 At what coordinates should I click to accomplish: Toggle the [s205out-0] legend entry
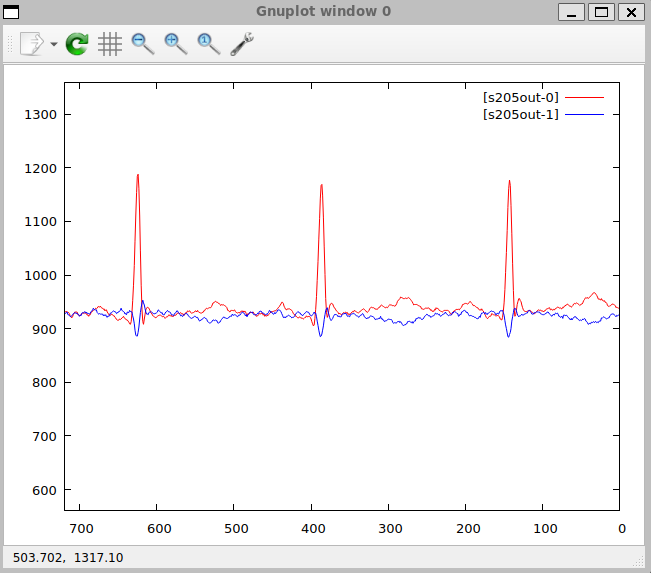(x=520, y=98)
